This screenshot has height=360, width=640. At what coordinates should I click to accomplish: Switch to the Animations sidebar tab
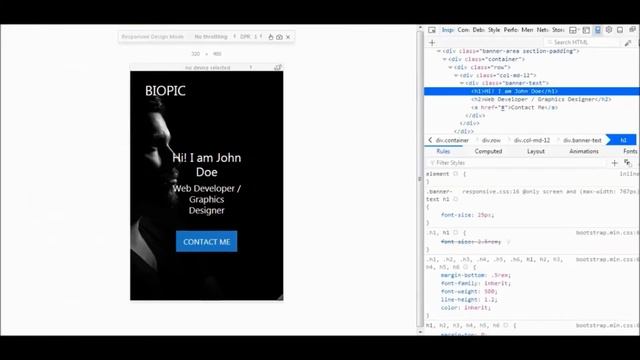(x=584, y=151)
